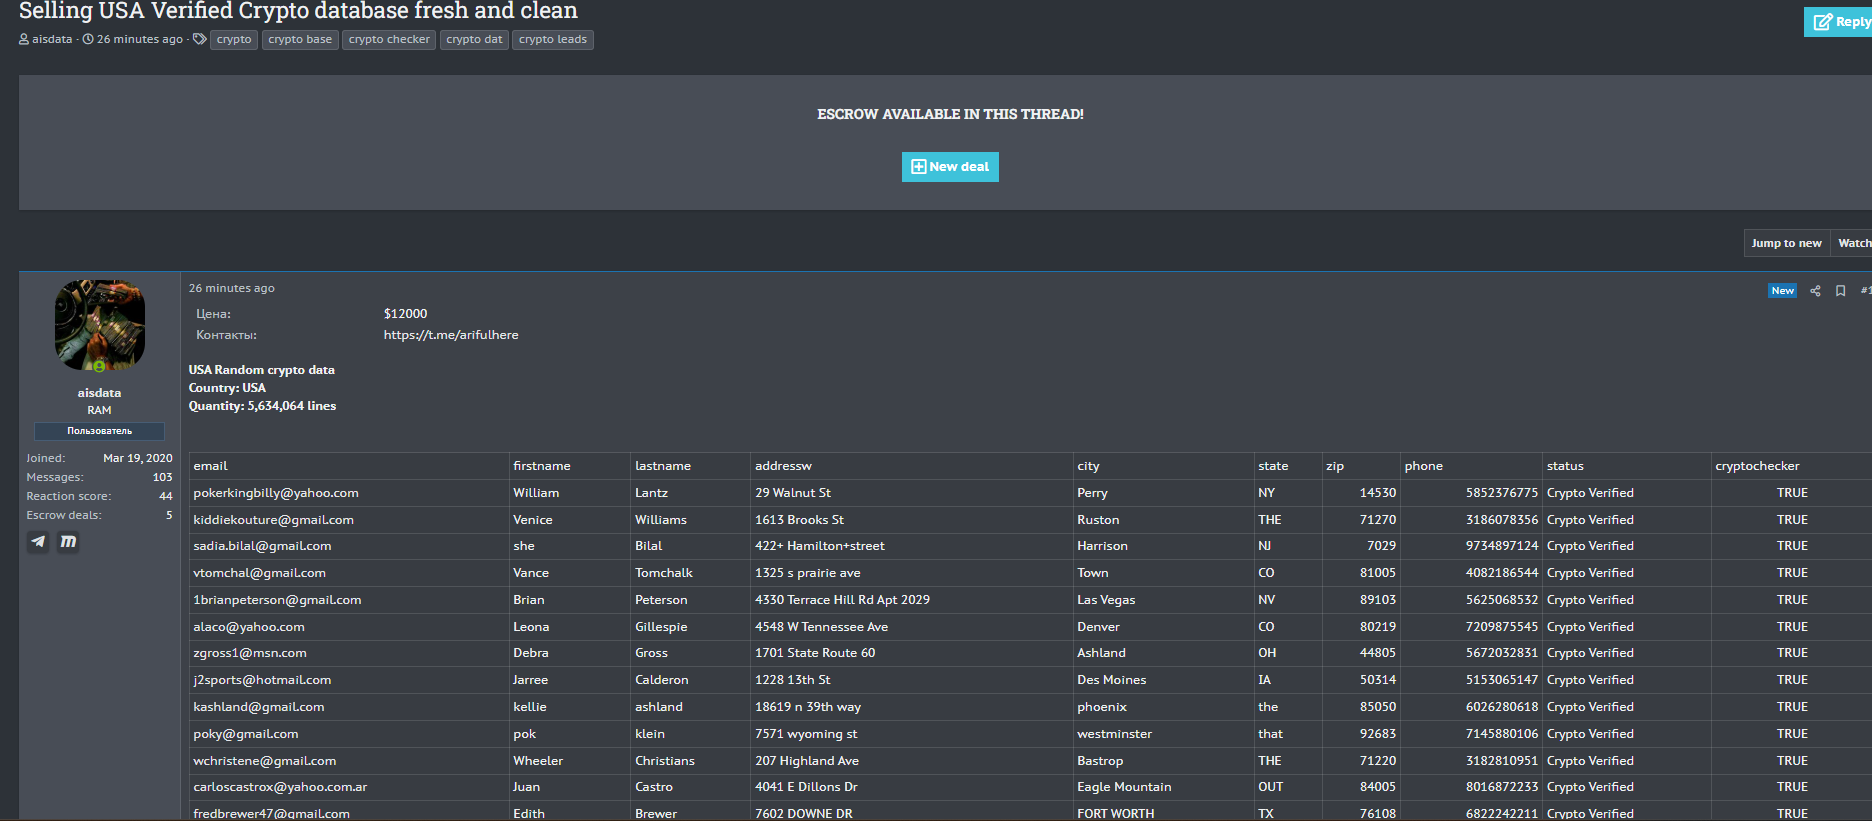Click the plus icon on New deal
Viewport: 1872px width, 821px height.
(x=918, y=167)
